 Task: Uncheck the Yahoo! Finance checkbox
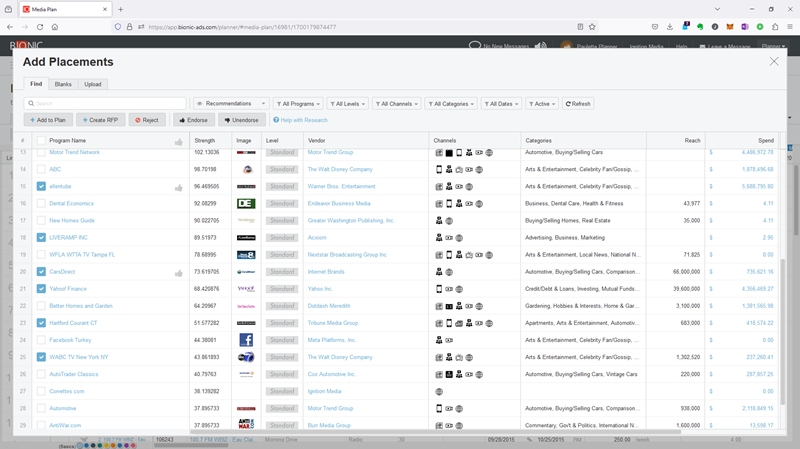[41, 289]
